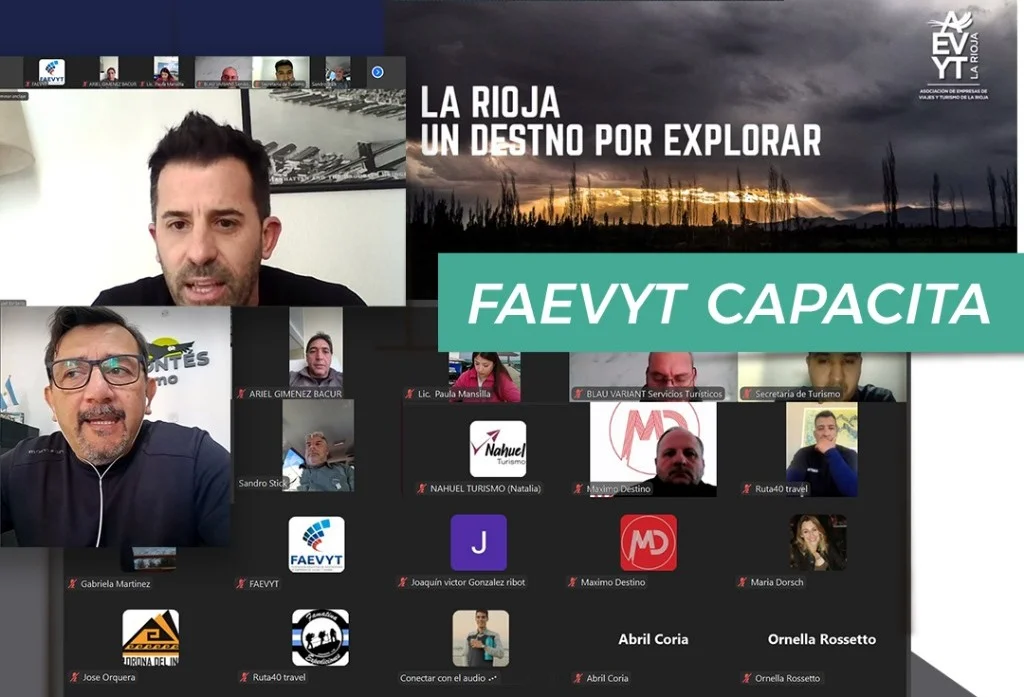Toggle the mute icon for Secretaría de Turismo
Screen dimensions: 1024x697
[x=748, y=394]
